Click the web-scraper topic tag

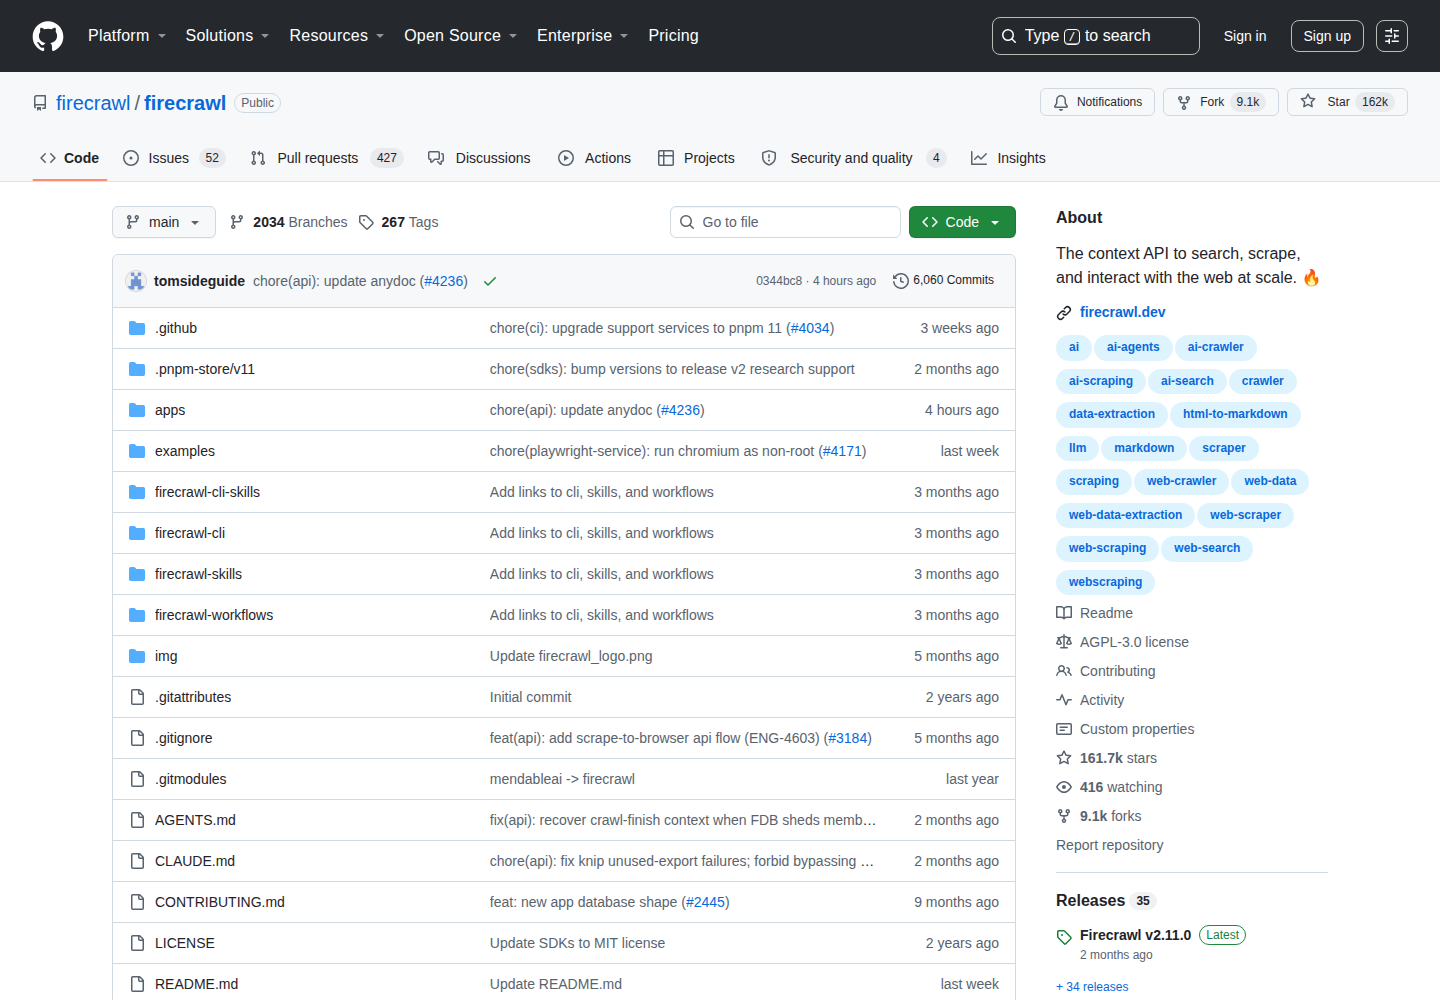(1245, 515)
